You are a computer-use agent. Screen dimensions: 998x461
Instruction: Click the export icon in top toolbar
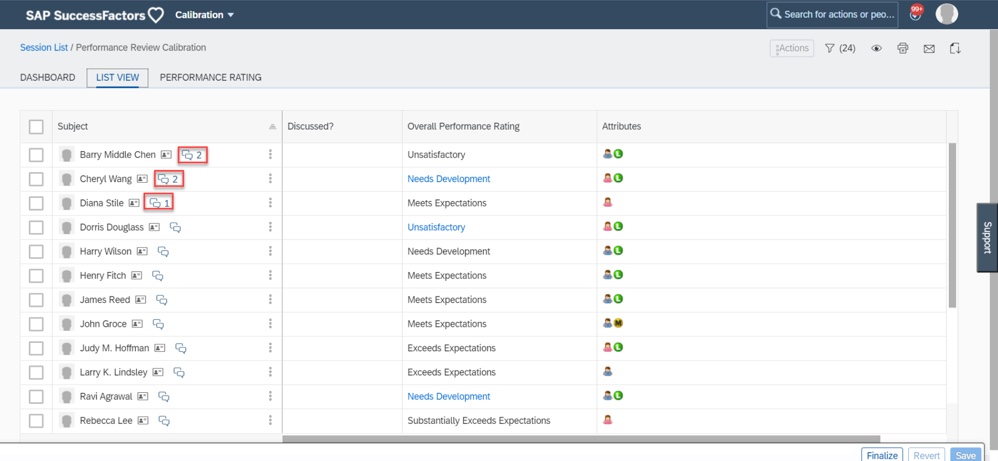coord(955,48)
